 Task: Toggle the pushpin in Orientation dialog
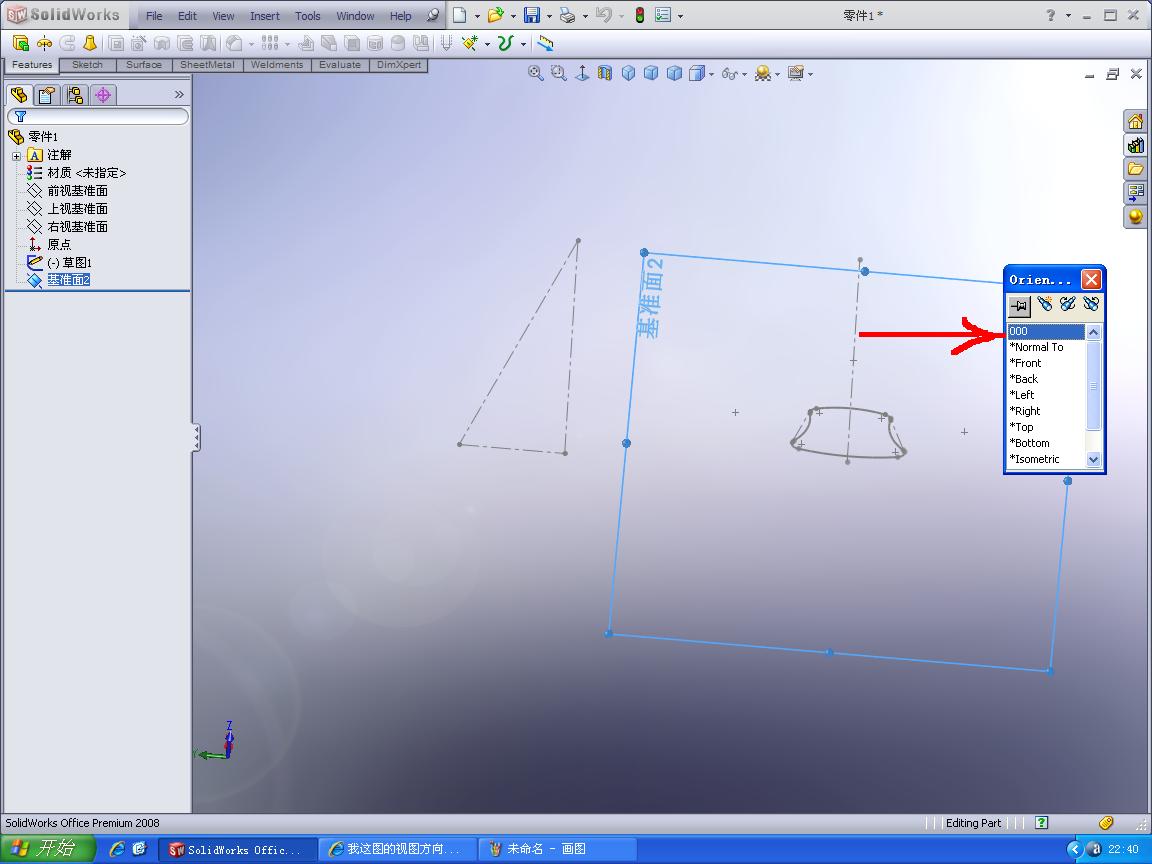[x=1019, y=306]
